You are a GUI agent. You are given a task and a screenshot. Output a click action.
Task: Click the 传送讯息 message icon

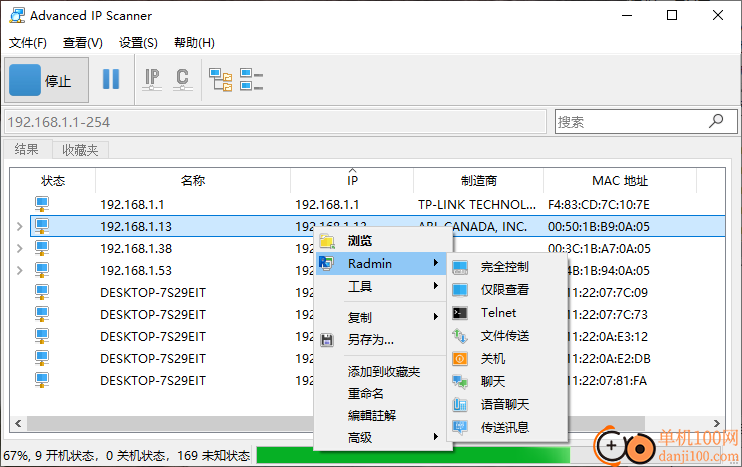coord(460,428)
